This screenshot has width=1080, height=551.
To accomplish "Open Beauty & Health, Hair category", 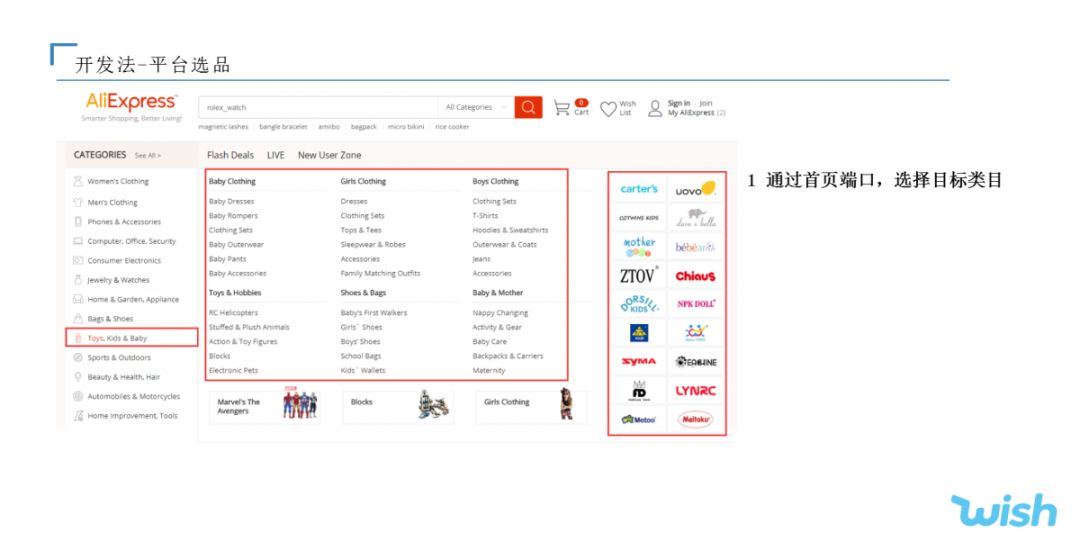I will click(x=123, y=377).
